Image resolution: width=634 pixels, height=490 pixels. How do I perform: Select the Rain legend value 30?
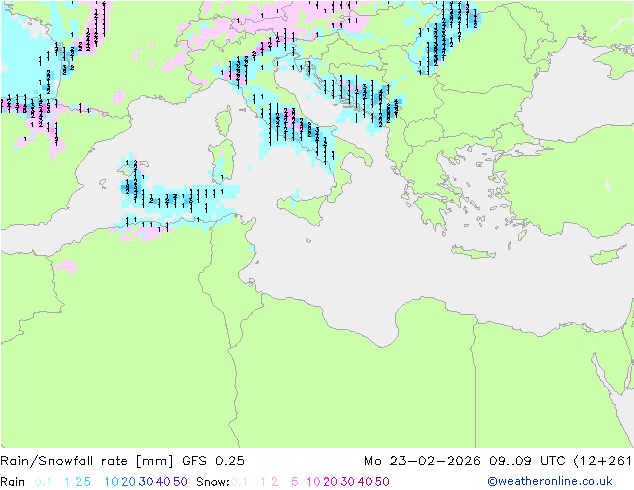pos(146,482)
